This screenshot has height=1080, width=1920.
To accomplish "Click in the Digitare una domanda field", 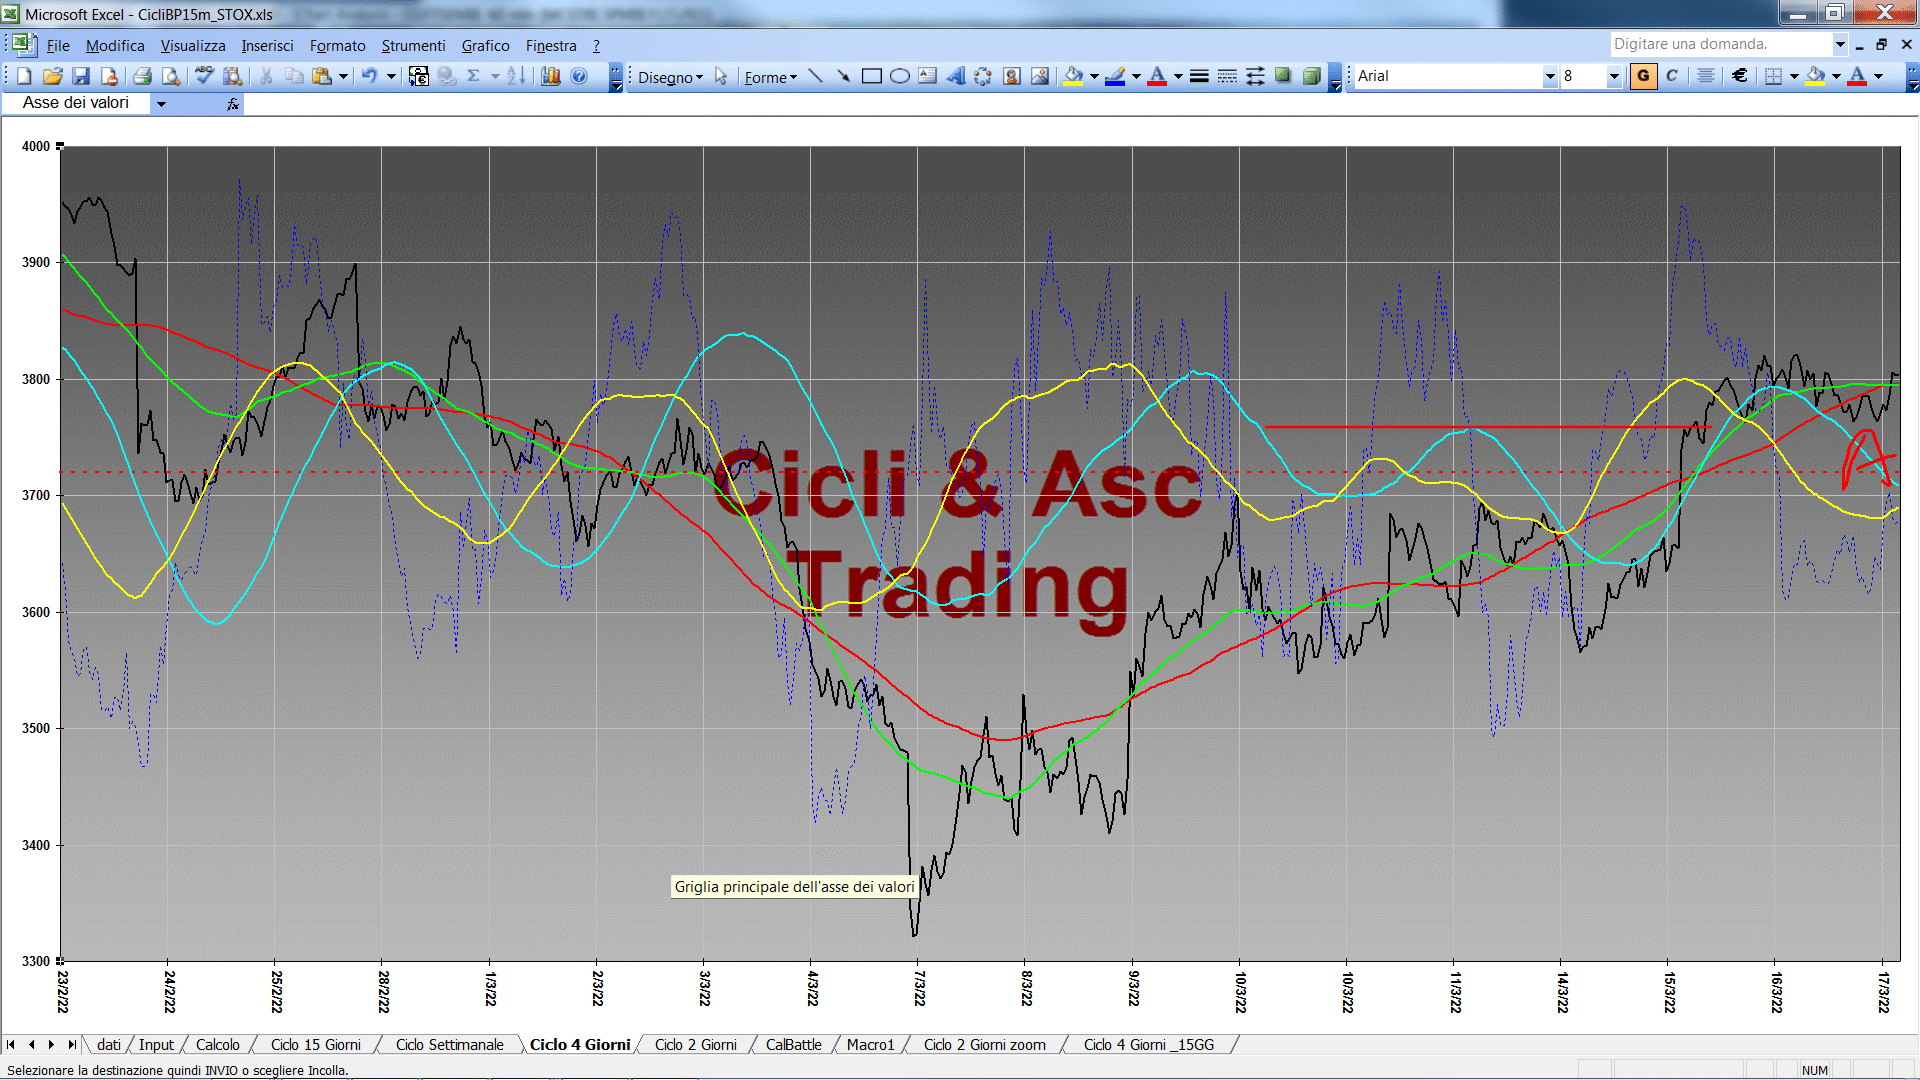I will 1720,44.
